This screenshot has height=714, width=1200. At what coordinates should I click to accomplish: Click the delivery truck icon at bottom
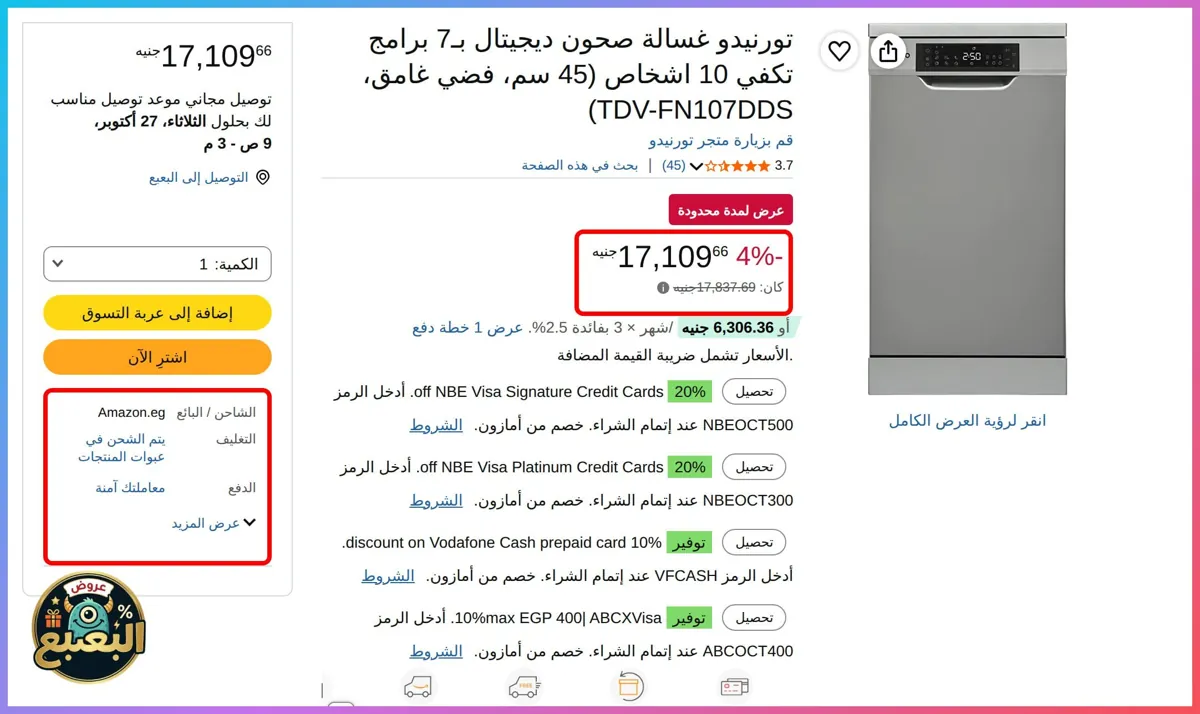point(417,687)
